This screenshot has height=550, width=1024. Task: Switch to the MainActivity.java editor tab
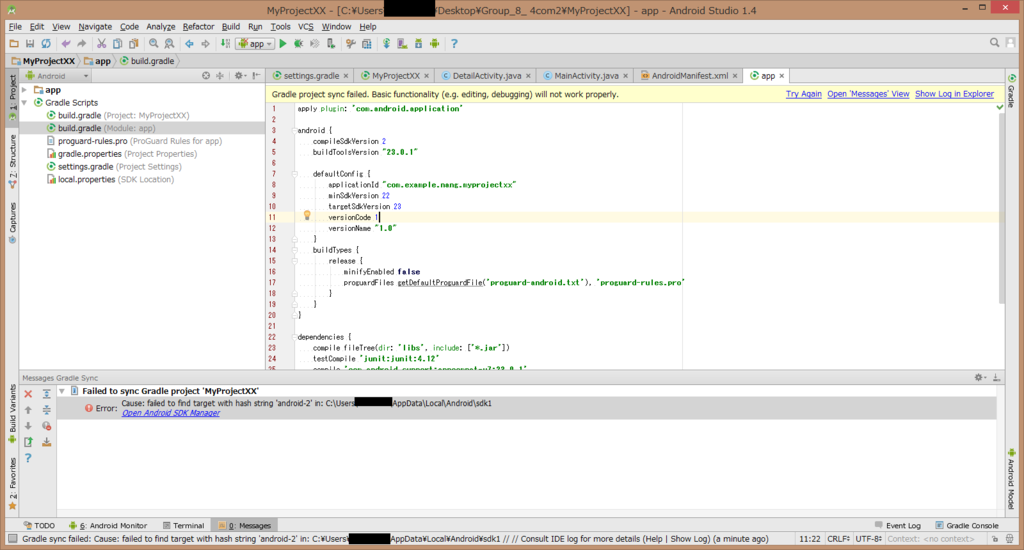(586, 76)
